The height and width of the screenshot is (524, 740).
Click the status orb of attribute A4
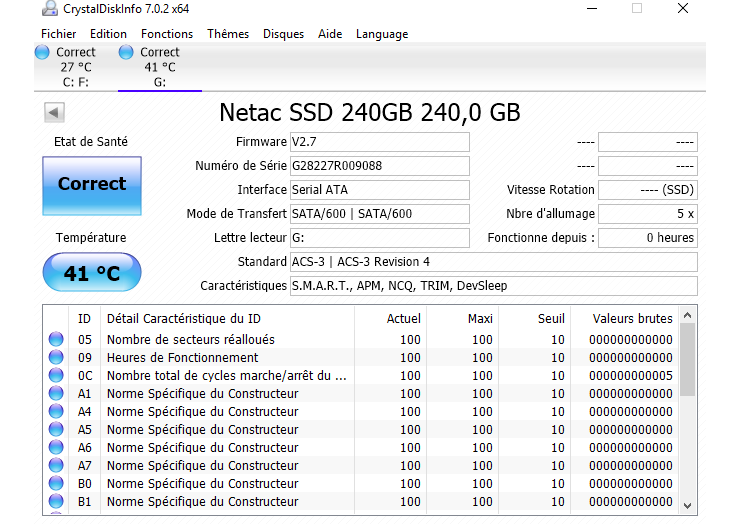click(56, 411)
